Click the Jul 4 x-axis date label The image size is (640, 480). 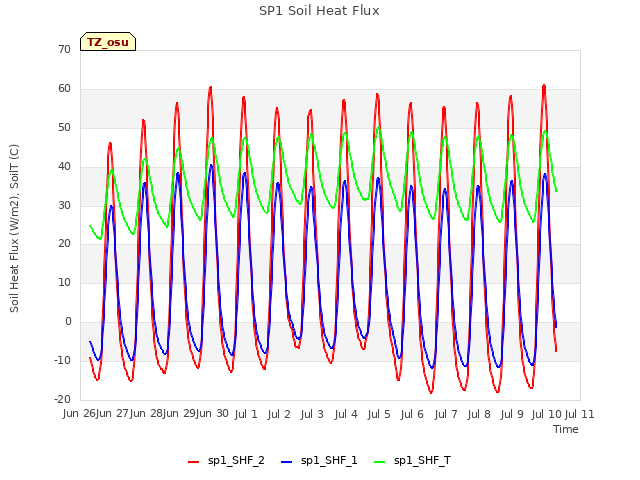click(x=346, y=414)
